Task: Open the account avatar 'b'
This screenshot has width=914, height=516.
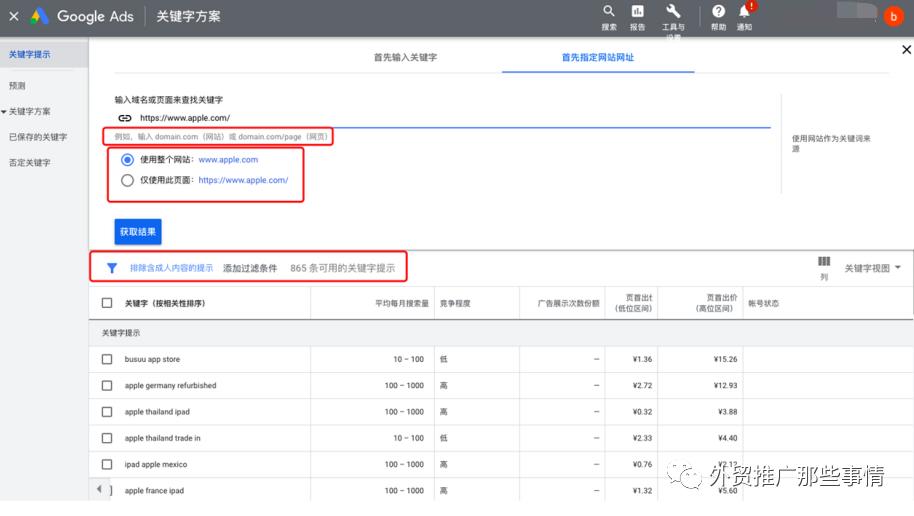Action: tap(893, 16)
